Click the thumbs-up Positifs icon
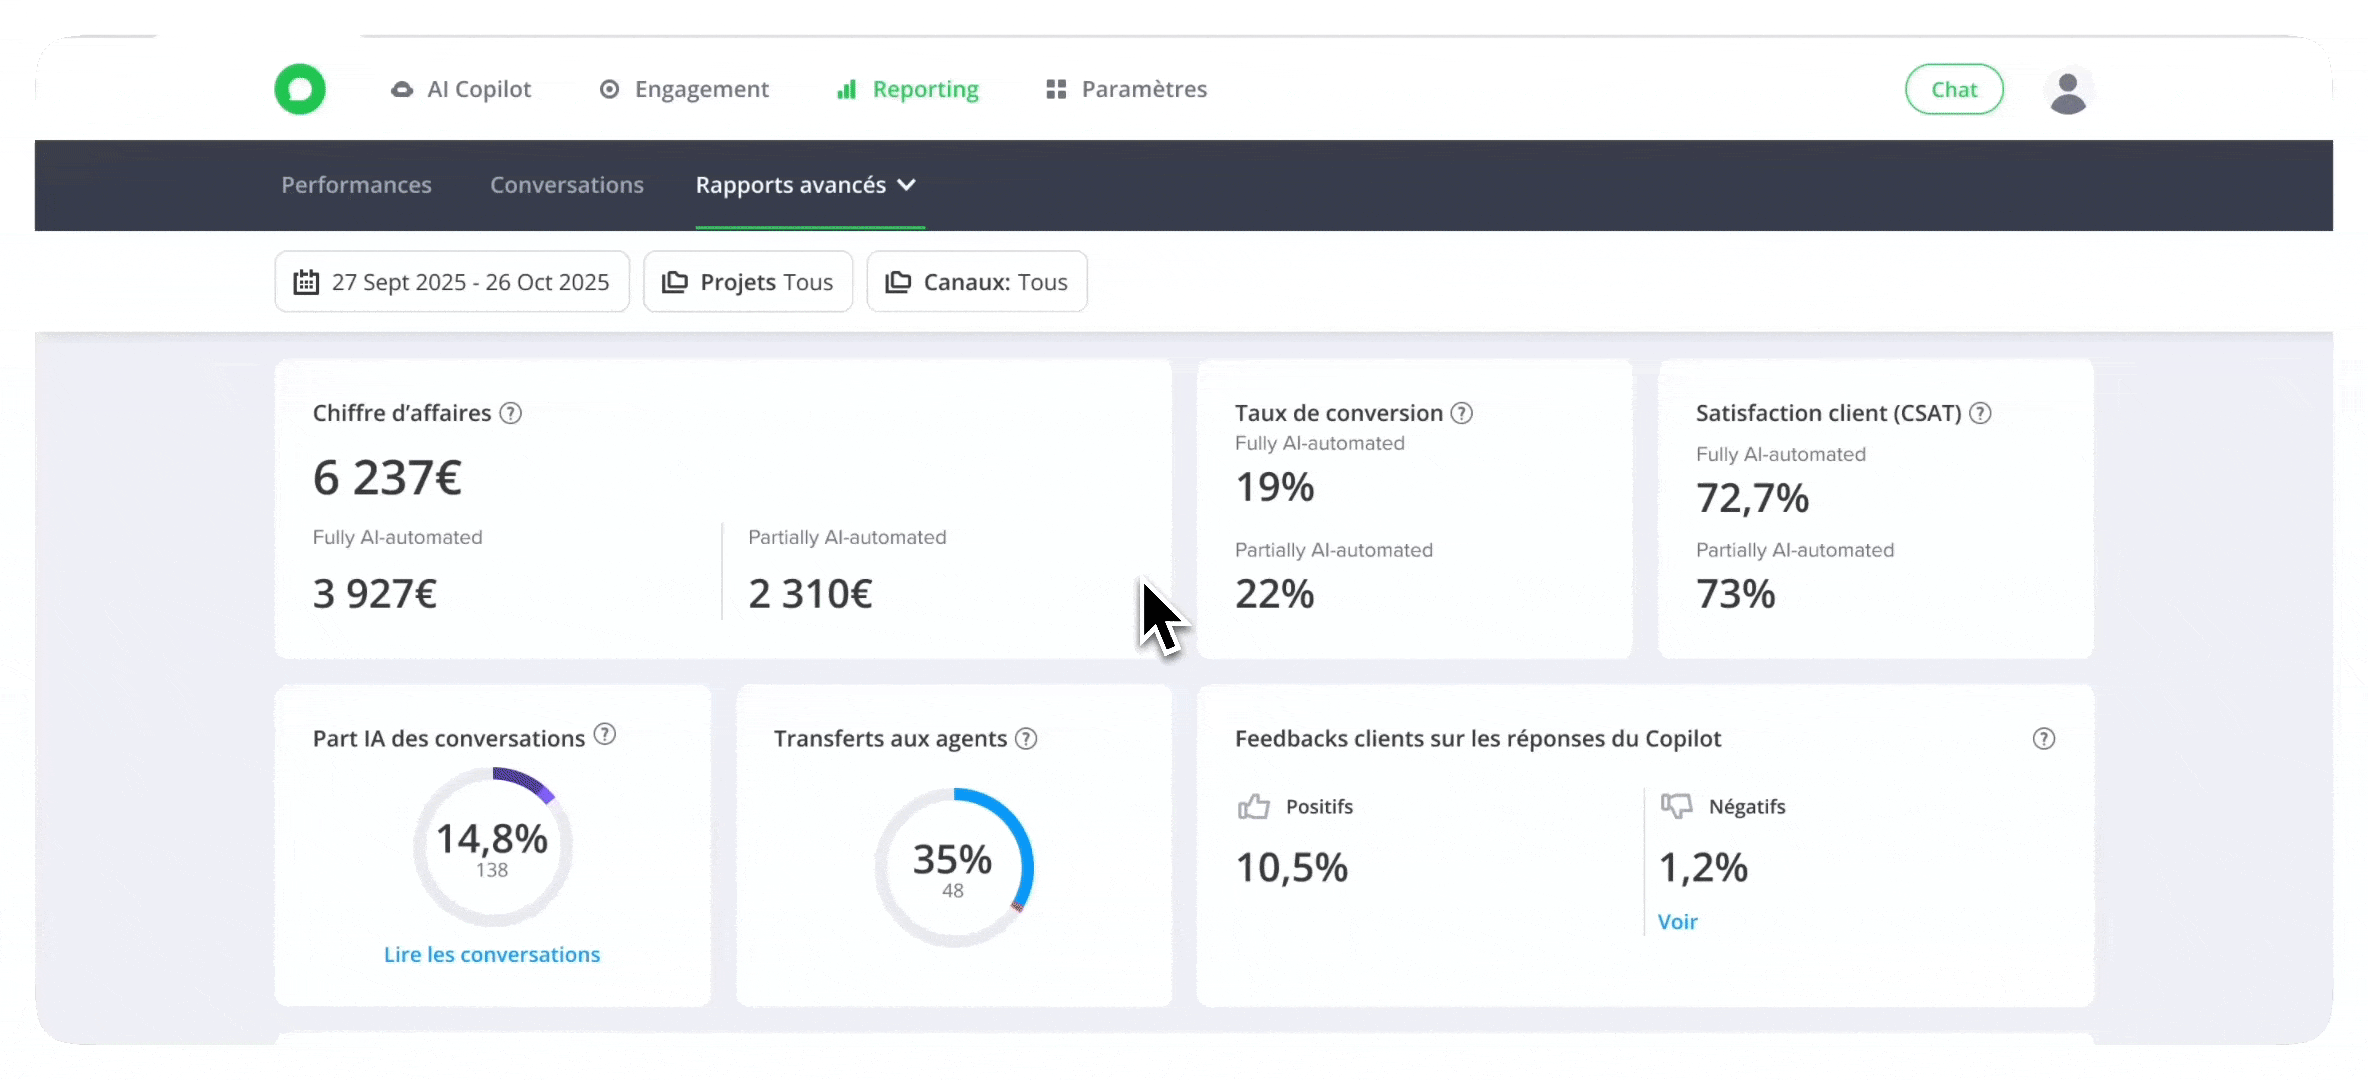Image resolution: width=2368 pixels, height=1080 pixels. point(1253,806)
